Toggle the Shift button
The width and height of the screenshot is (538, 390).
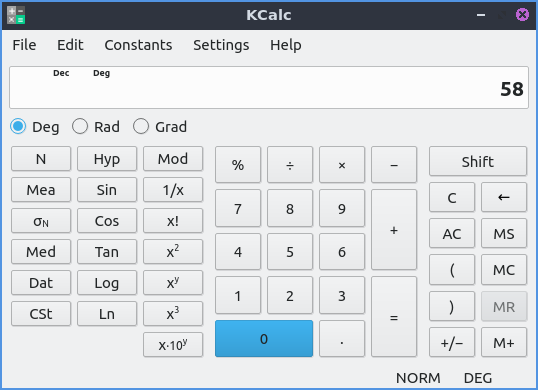pyautogui.click(x=478, y=162)
